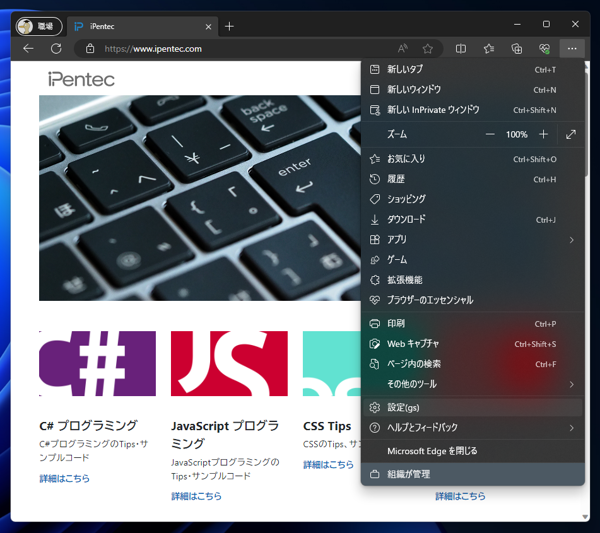Click the three-dot Settings and more button
This screenshot has height=533, width=600.
click(572, 49)
